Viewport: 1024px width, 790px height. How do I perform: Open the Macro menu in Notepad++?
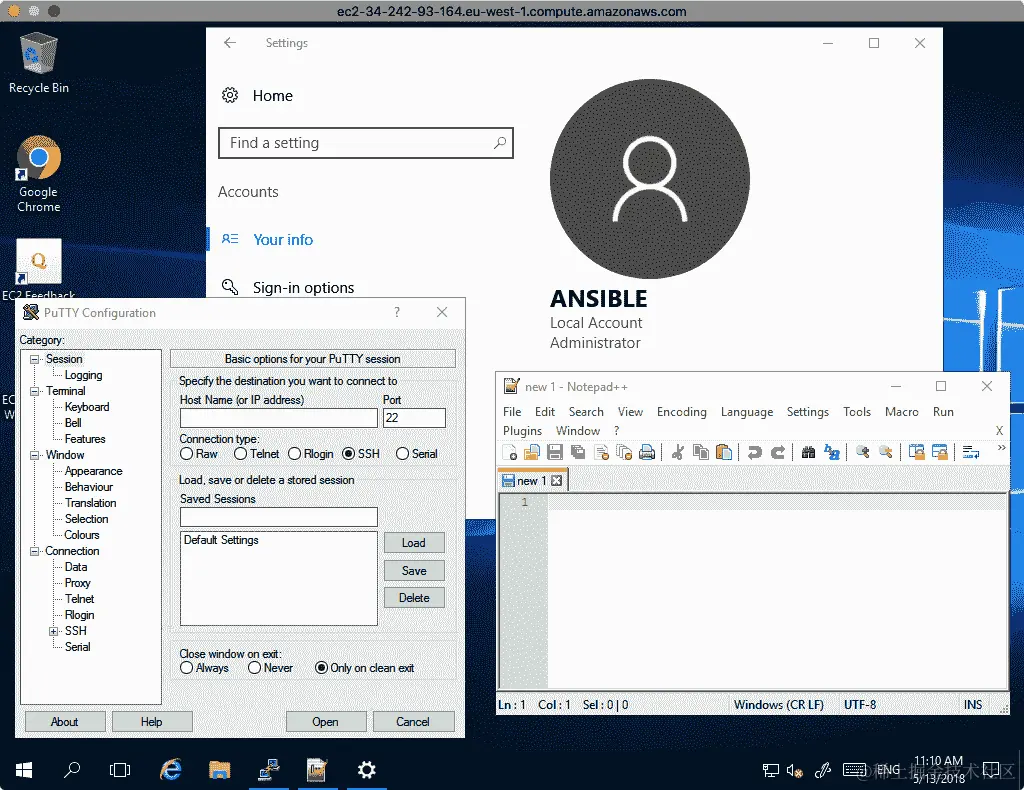[x=902, y=412]
